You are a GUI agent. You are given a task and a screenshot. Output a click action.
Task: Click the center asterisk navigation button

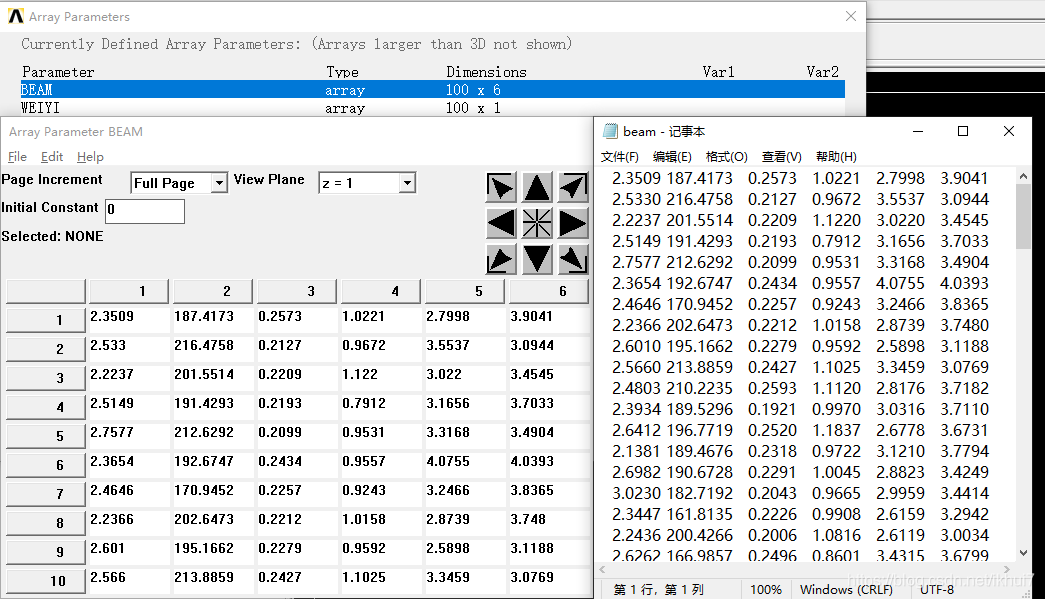(536, 223)
